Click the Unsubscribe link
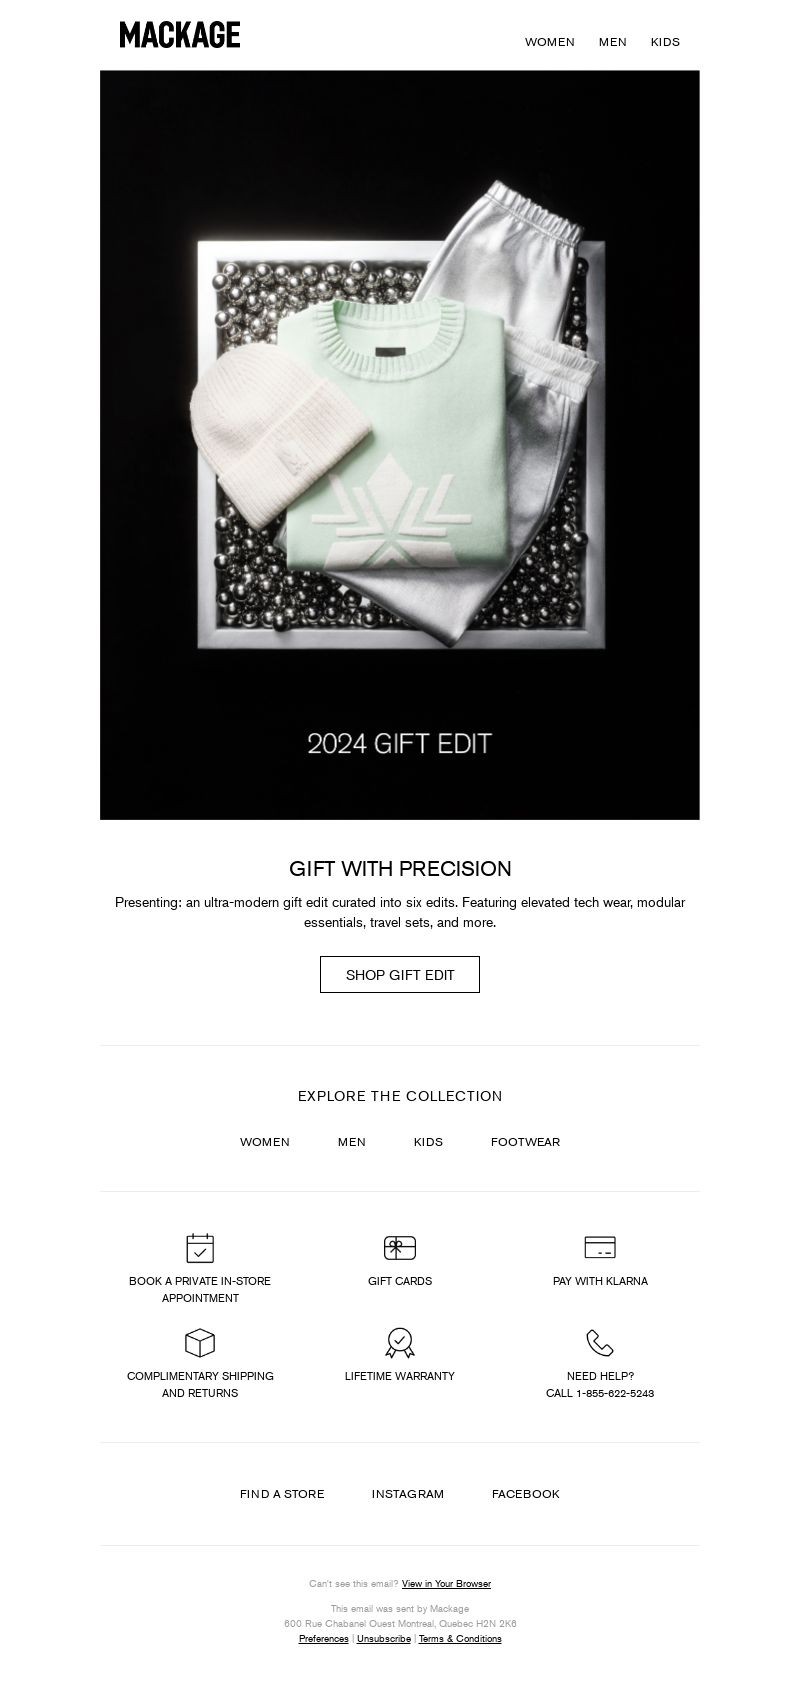This screenshot has height=1695, width=800. [384, 1639]
